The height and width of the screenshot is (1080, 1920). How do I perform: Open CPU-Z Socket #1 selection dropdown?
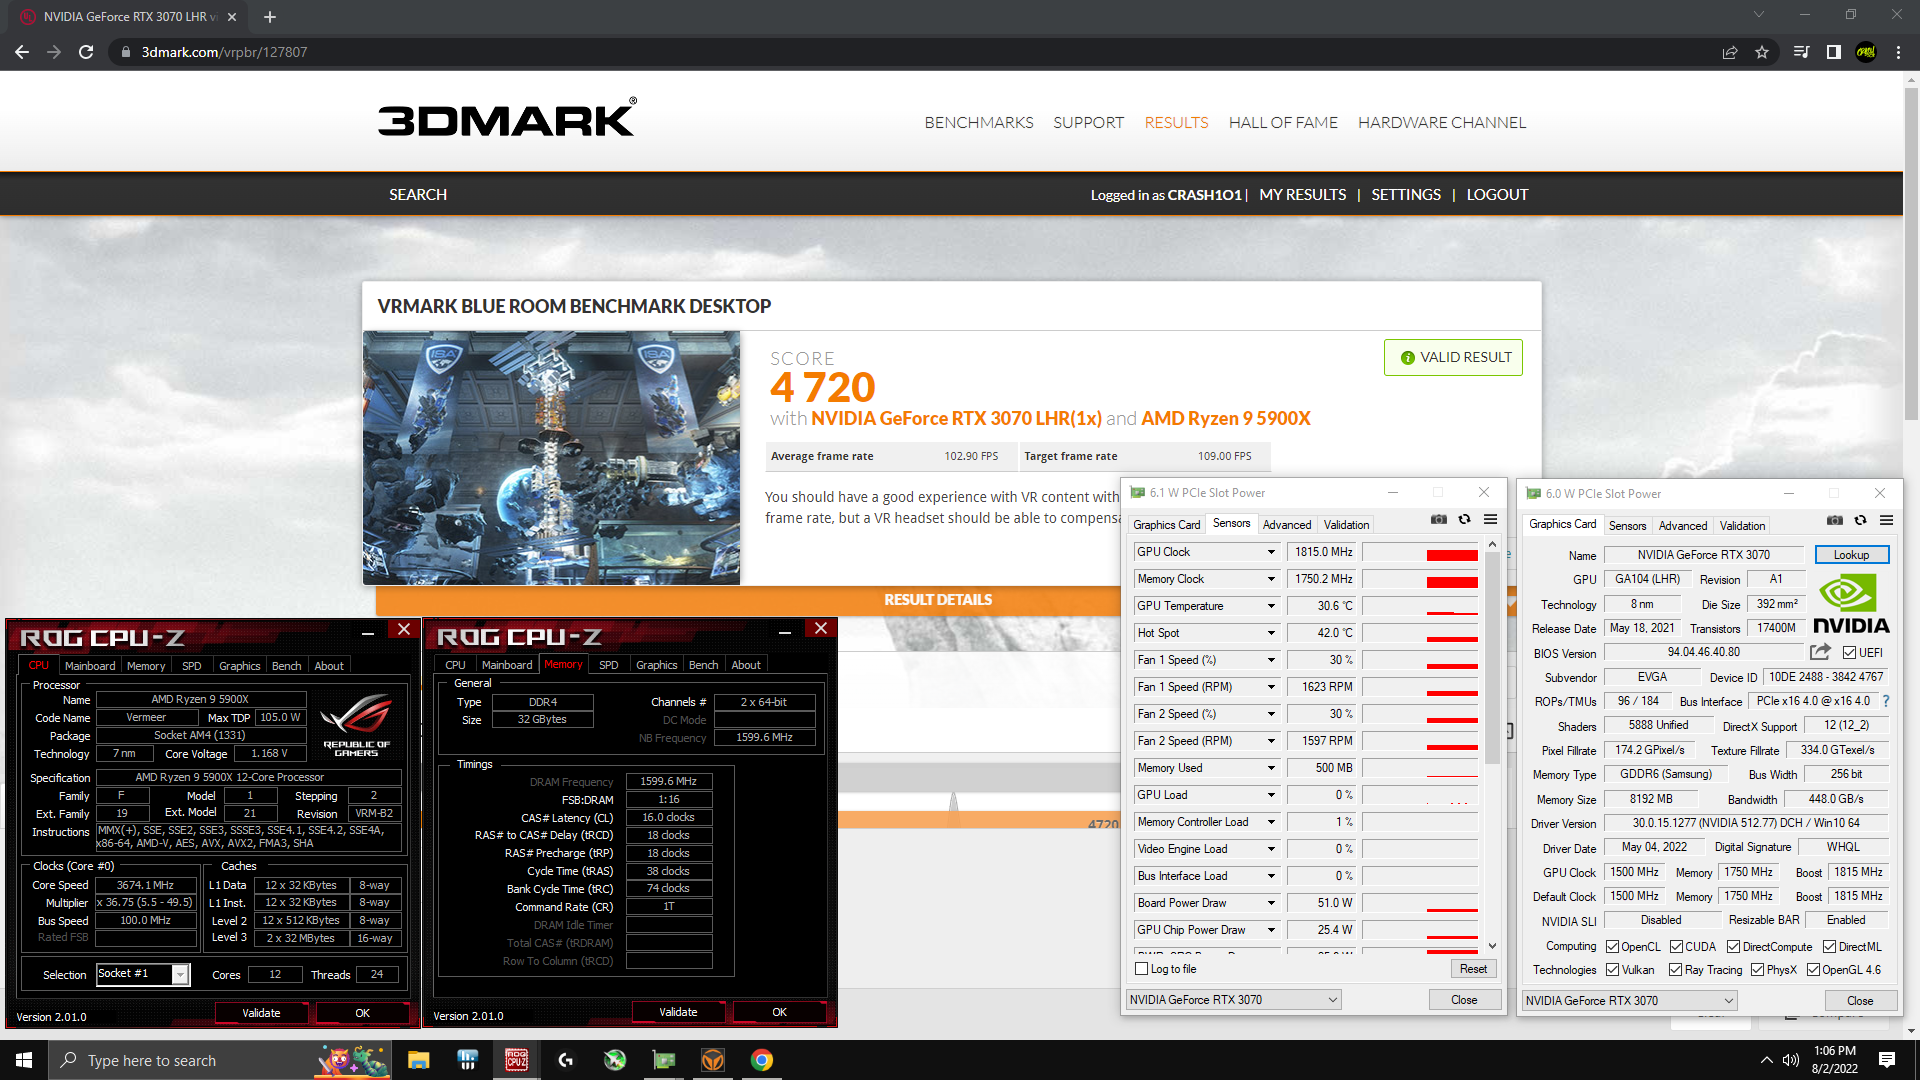143,974
